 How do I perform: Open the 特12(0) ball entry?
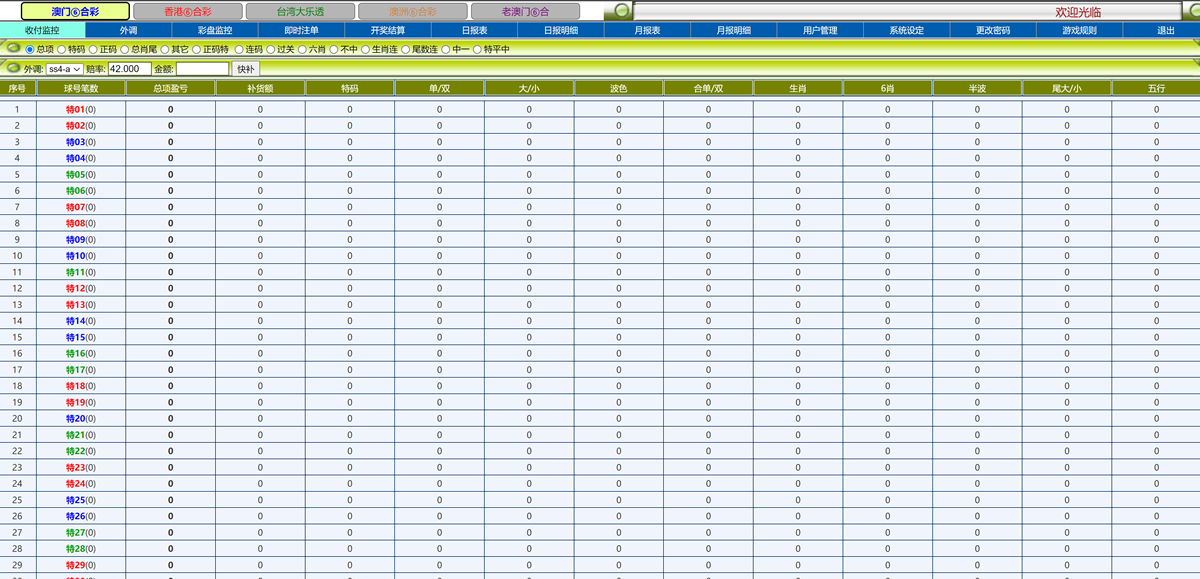pos(81,288)
